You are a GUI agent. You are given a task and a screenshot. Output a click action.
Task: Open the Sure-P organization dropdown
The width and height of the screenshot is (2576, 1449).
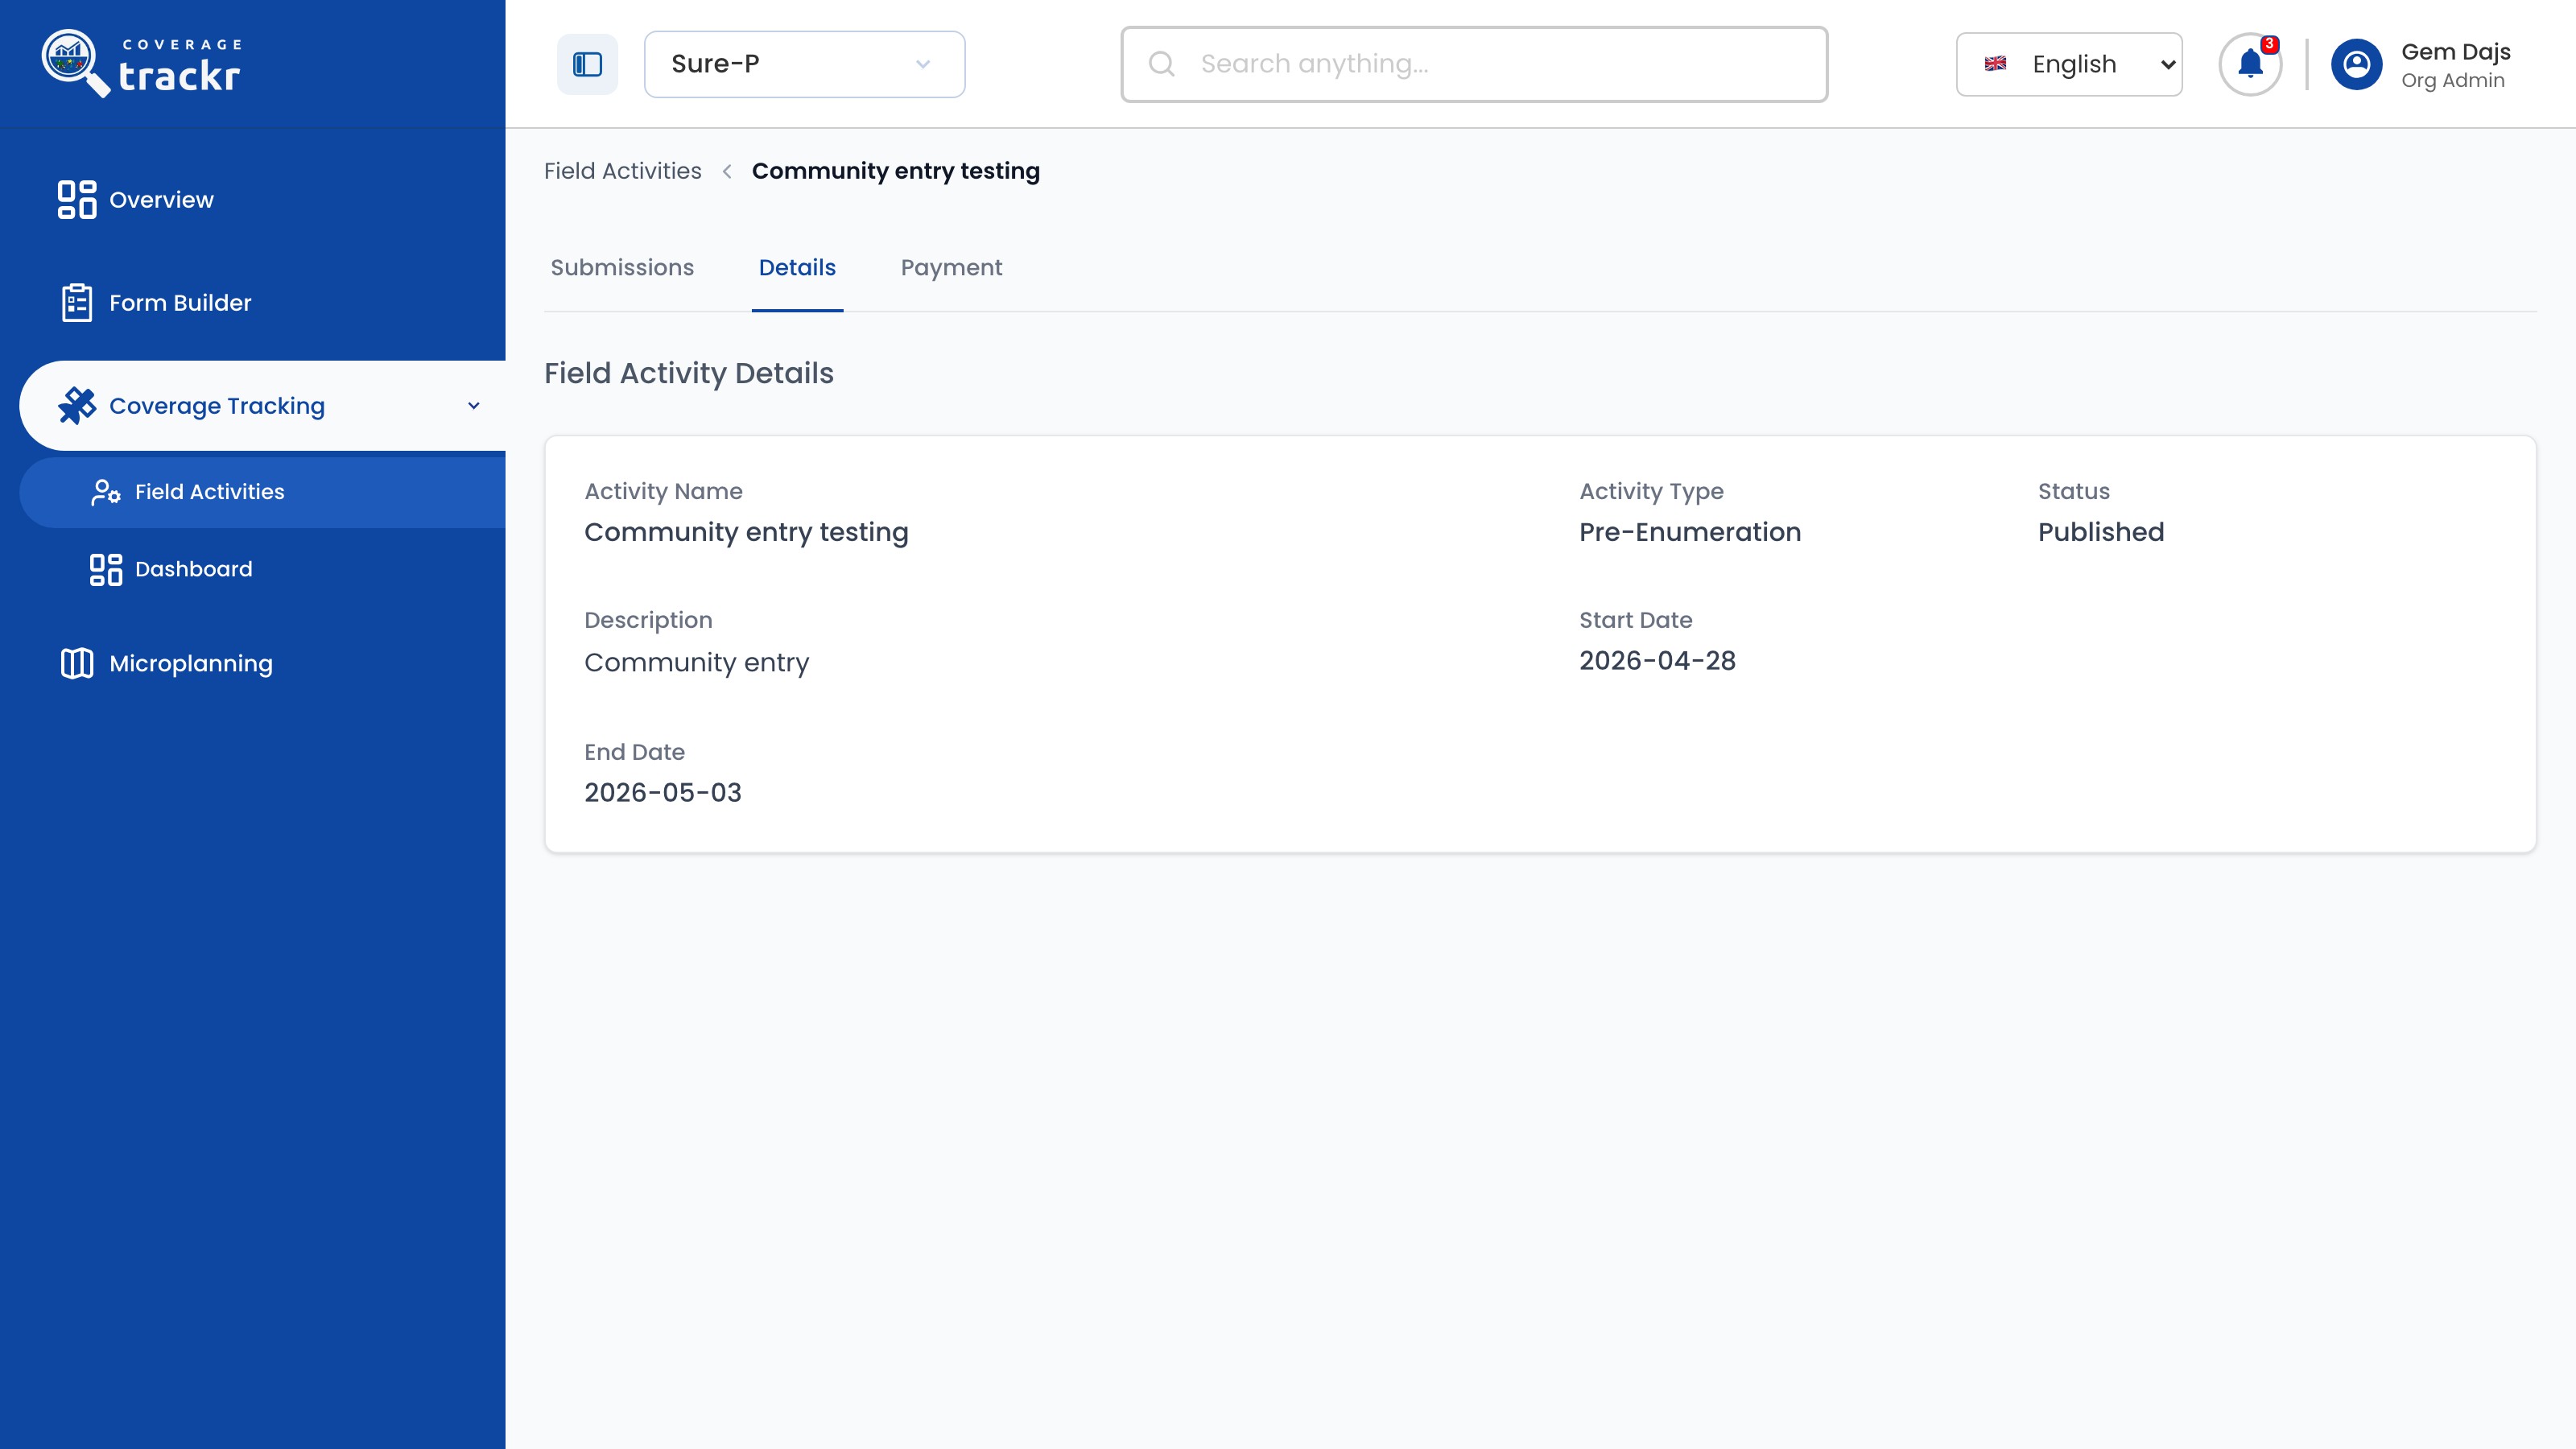(x=804, y=64)
